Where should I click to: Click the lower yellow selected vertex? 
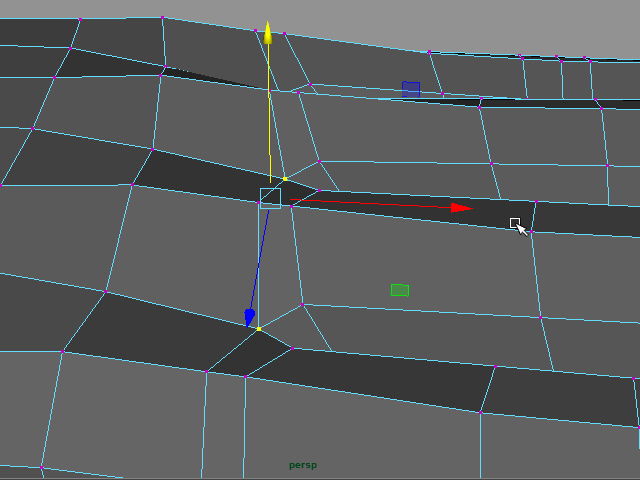[x=259, y=329]
